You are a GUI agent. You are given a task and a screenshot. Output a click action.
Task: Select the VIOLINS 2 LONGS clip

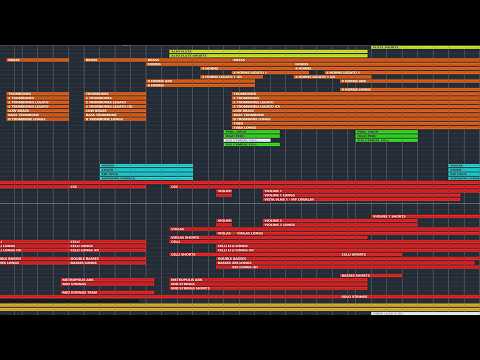[340, 225]
